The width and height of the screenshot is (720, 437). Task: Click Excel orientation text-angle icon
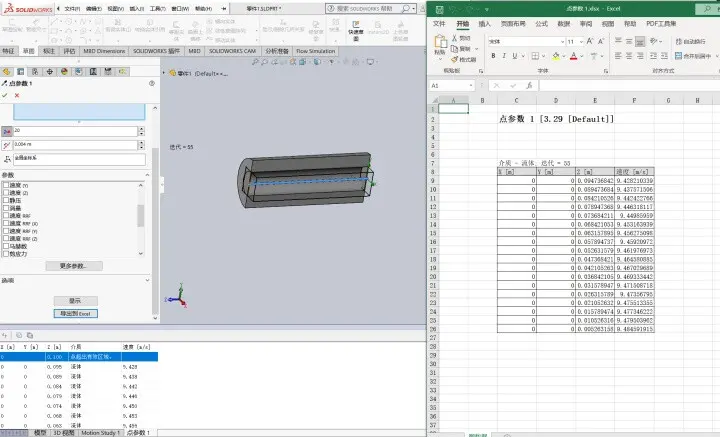[653, 41]
